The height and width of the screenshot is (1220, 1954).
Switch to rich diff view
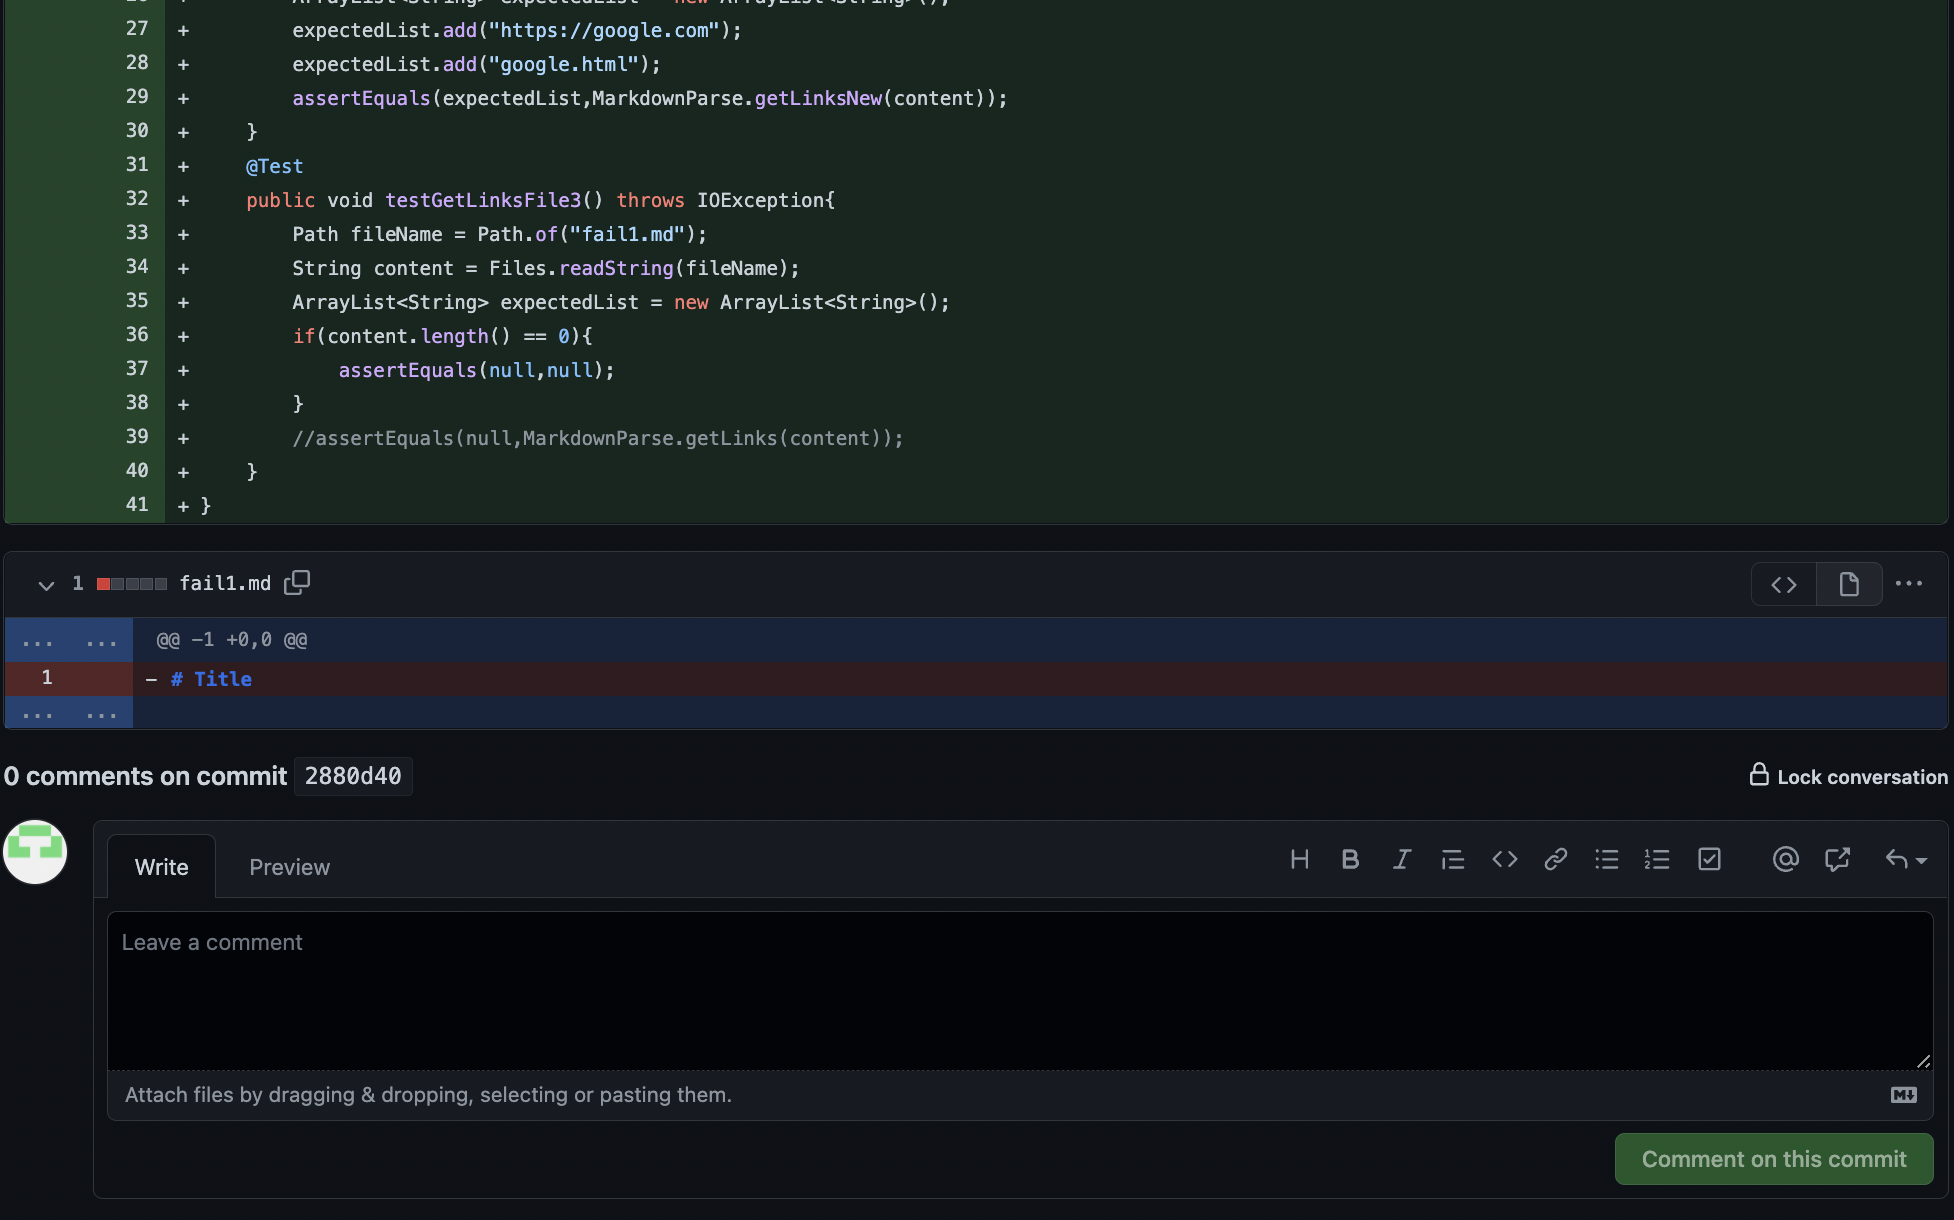1848,584
